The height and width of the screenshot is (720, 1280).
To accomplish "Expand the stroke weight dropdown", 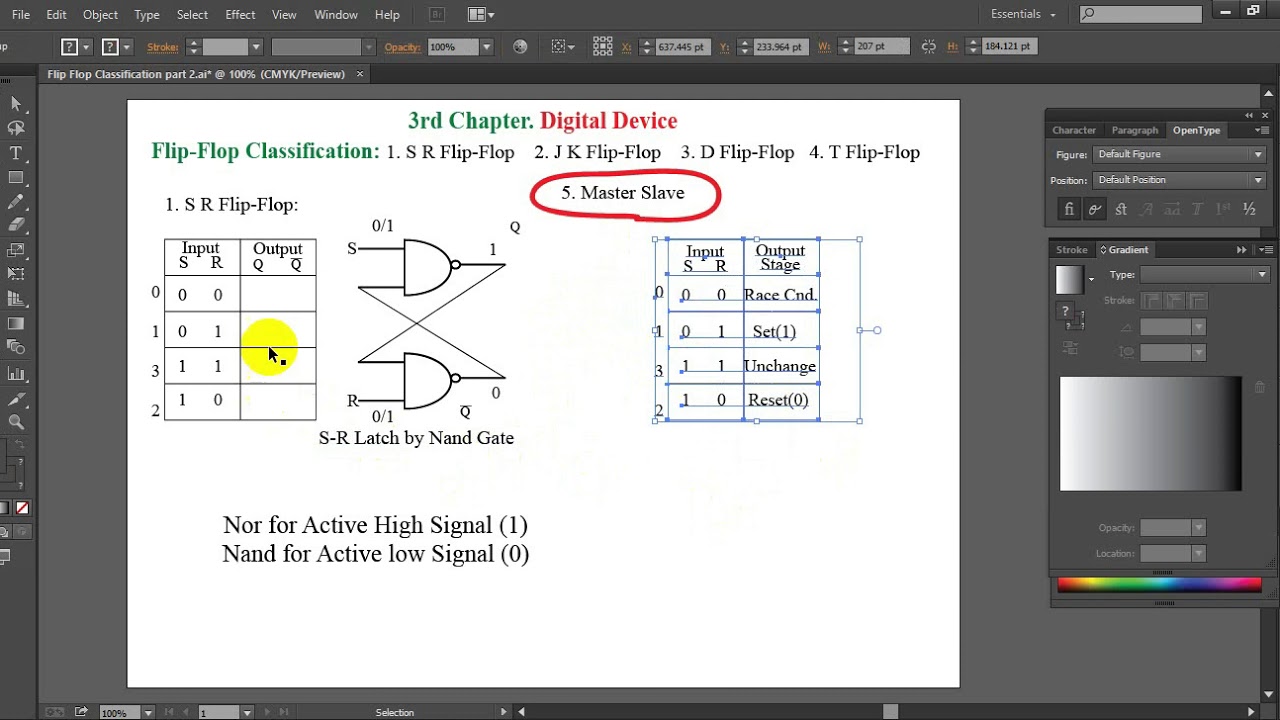I will 256,47.
